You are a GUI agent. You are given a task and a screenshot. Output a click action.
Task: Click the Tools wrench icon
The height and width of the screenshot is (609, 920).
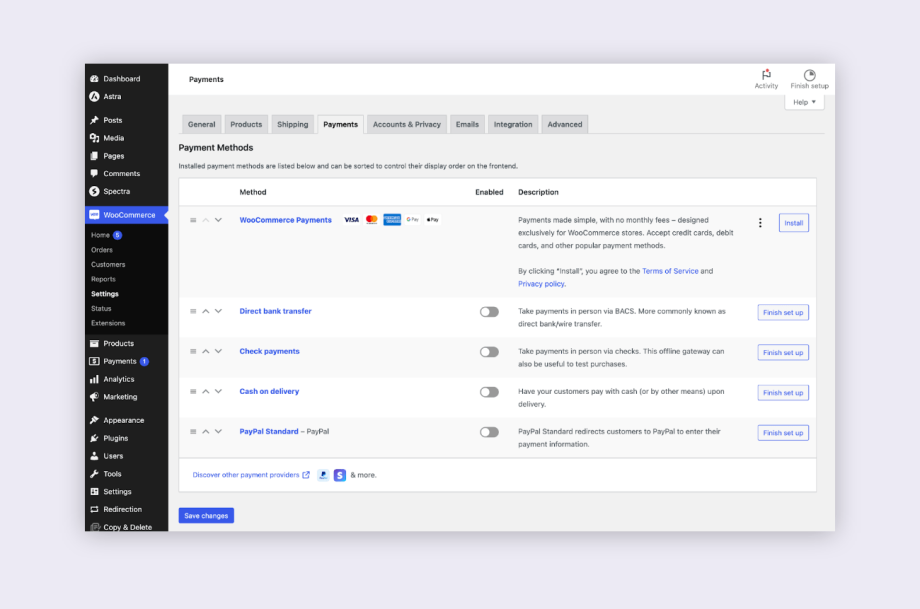pyautogui.click(x=94, y=473)
